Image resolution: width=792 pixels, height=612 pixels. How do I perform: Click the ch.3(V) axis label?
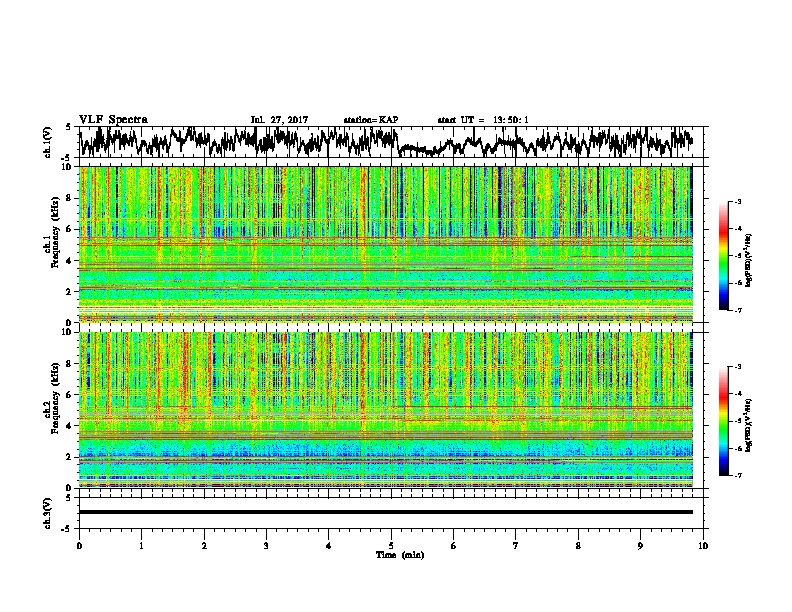pos(48,513)
